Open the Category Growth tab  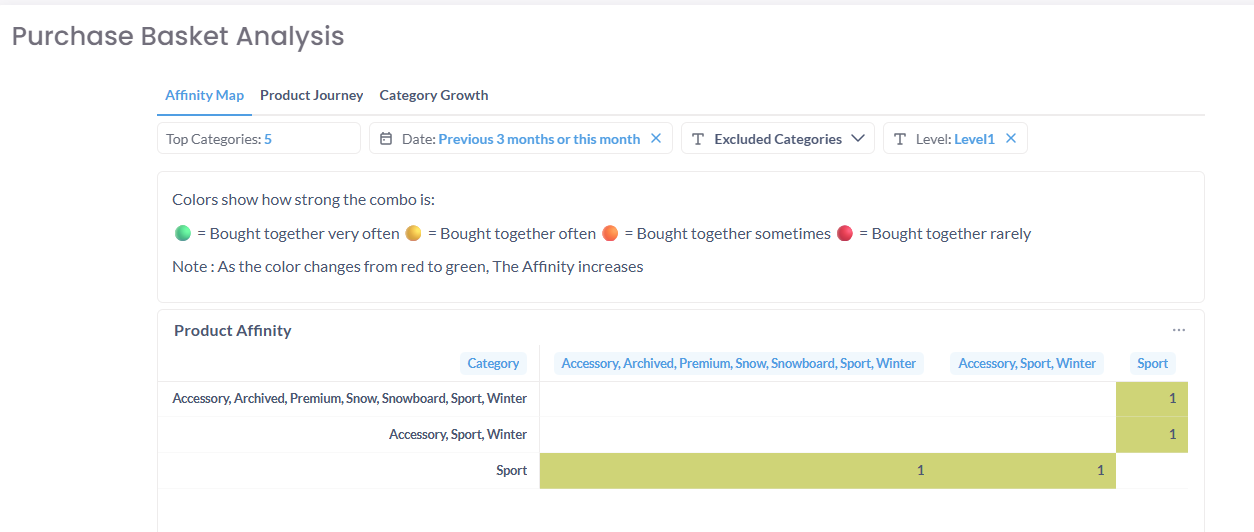(x=434, y=96)
